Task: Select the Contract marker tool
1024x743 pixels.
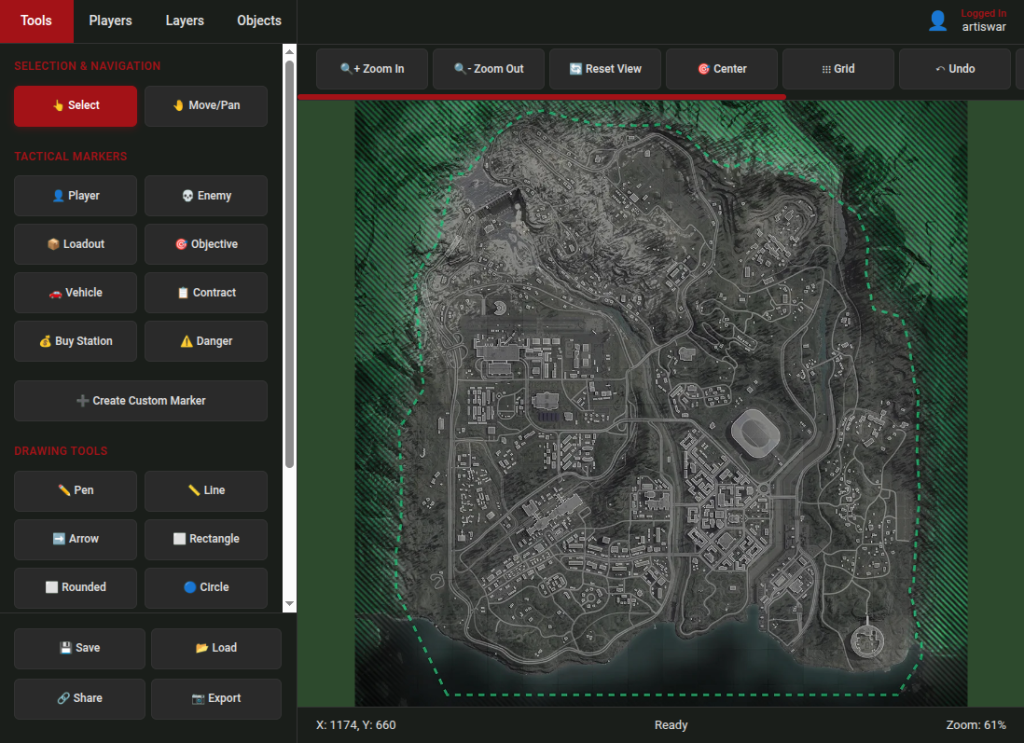Action: click(x=206, y=293)
